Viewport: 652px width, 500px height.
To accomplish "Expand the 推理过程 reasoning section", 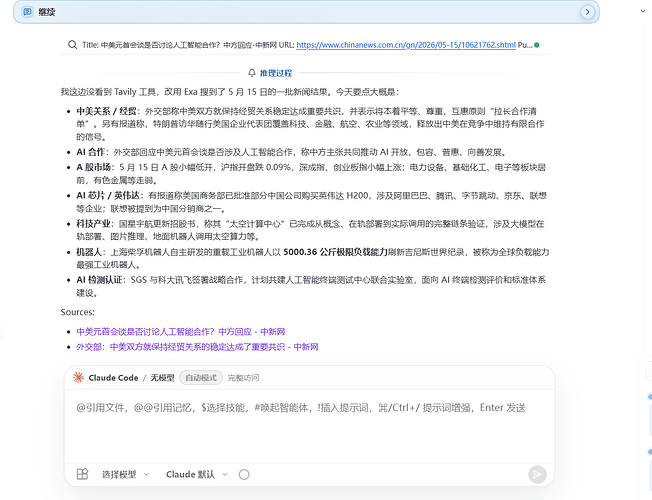I will pos(276,73).
